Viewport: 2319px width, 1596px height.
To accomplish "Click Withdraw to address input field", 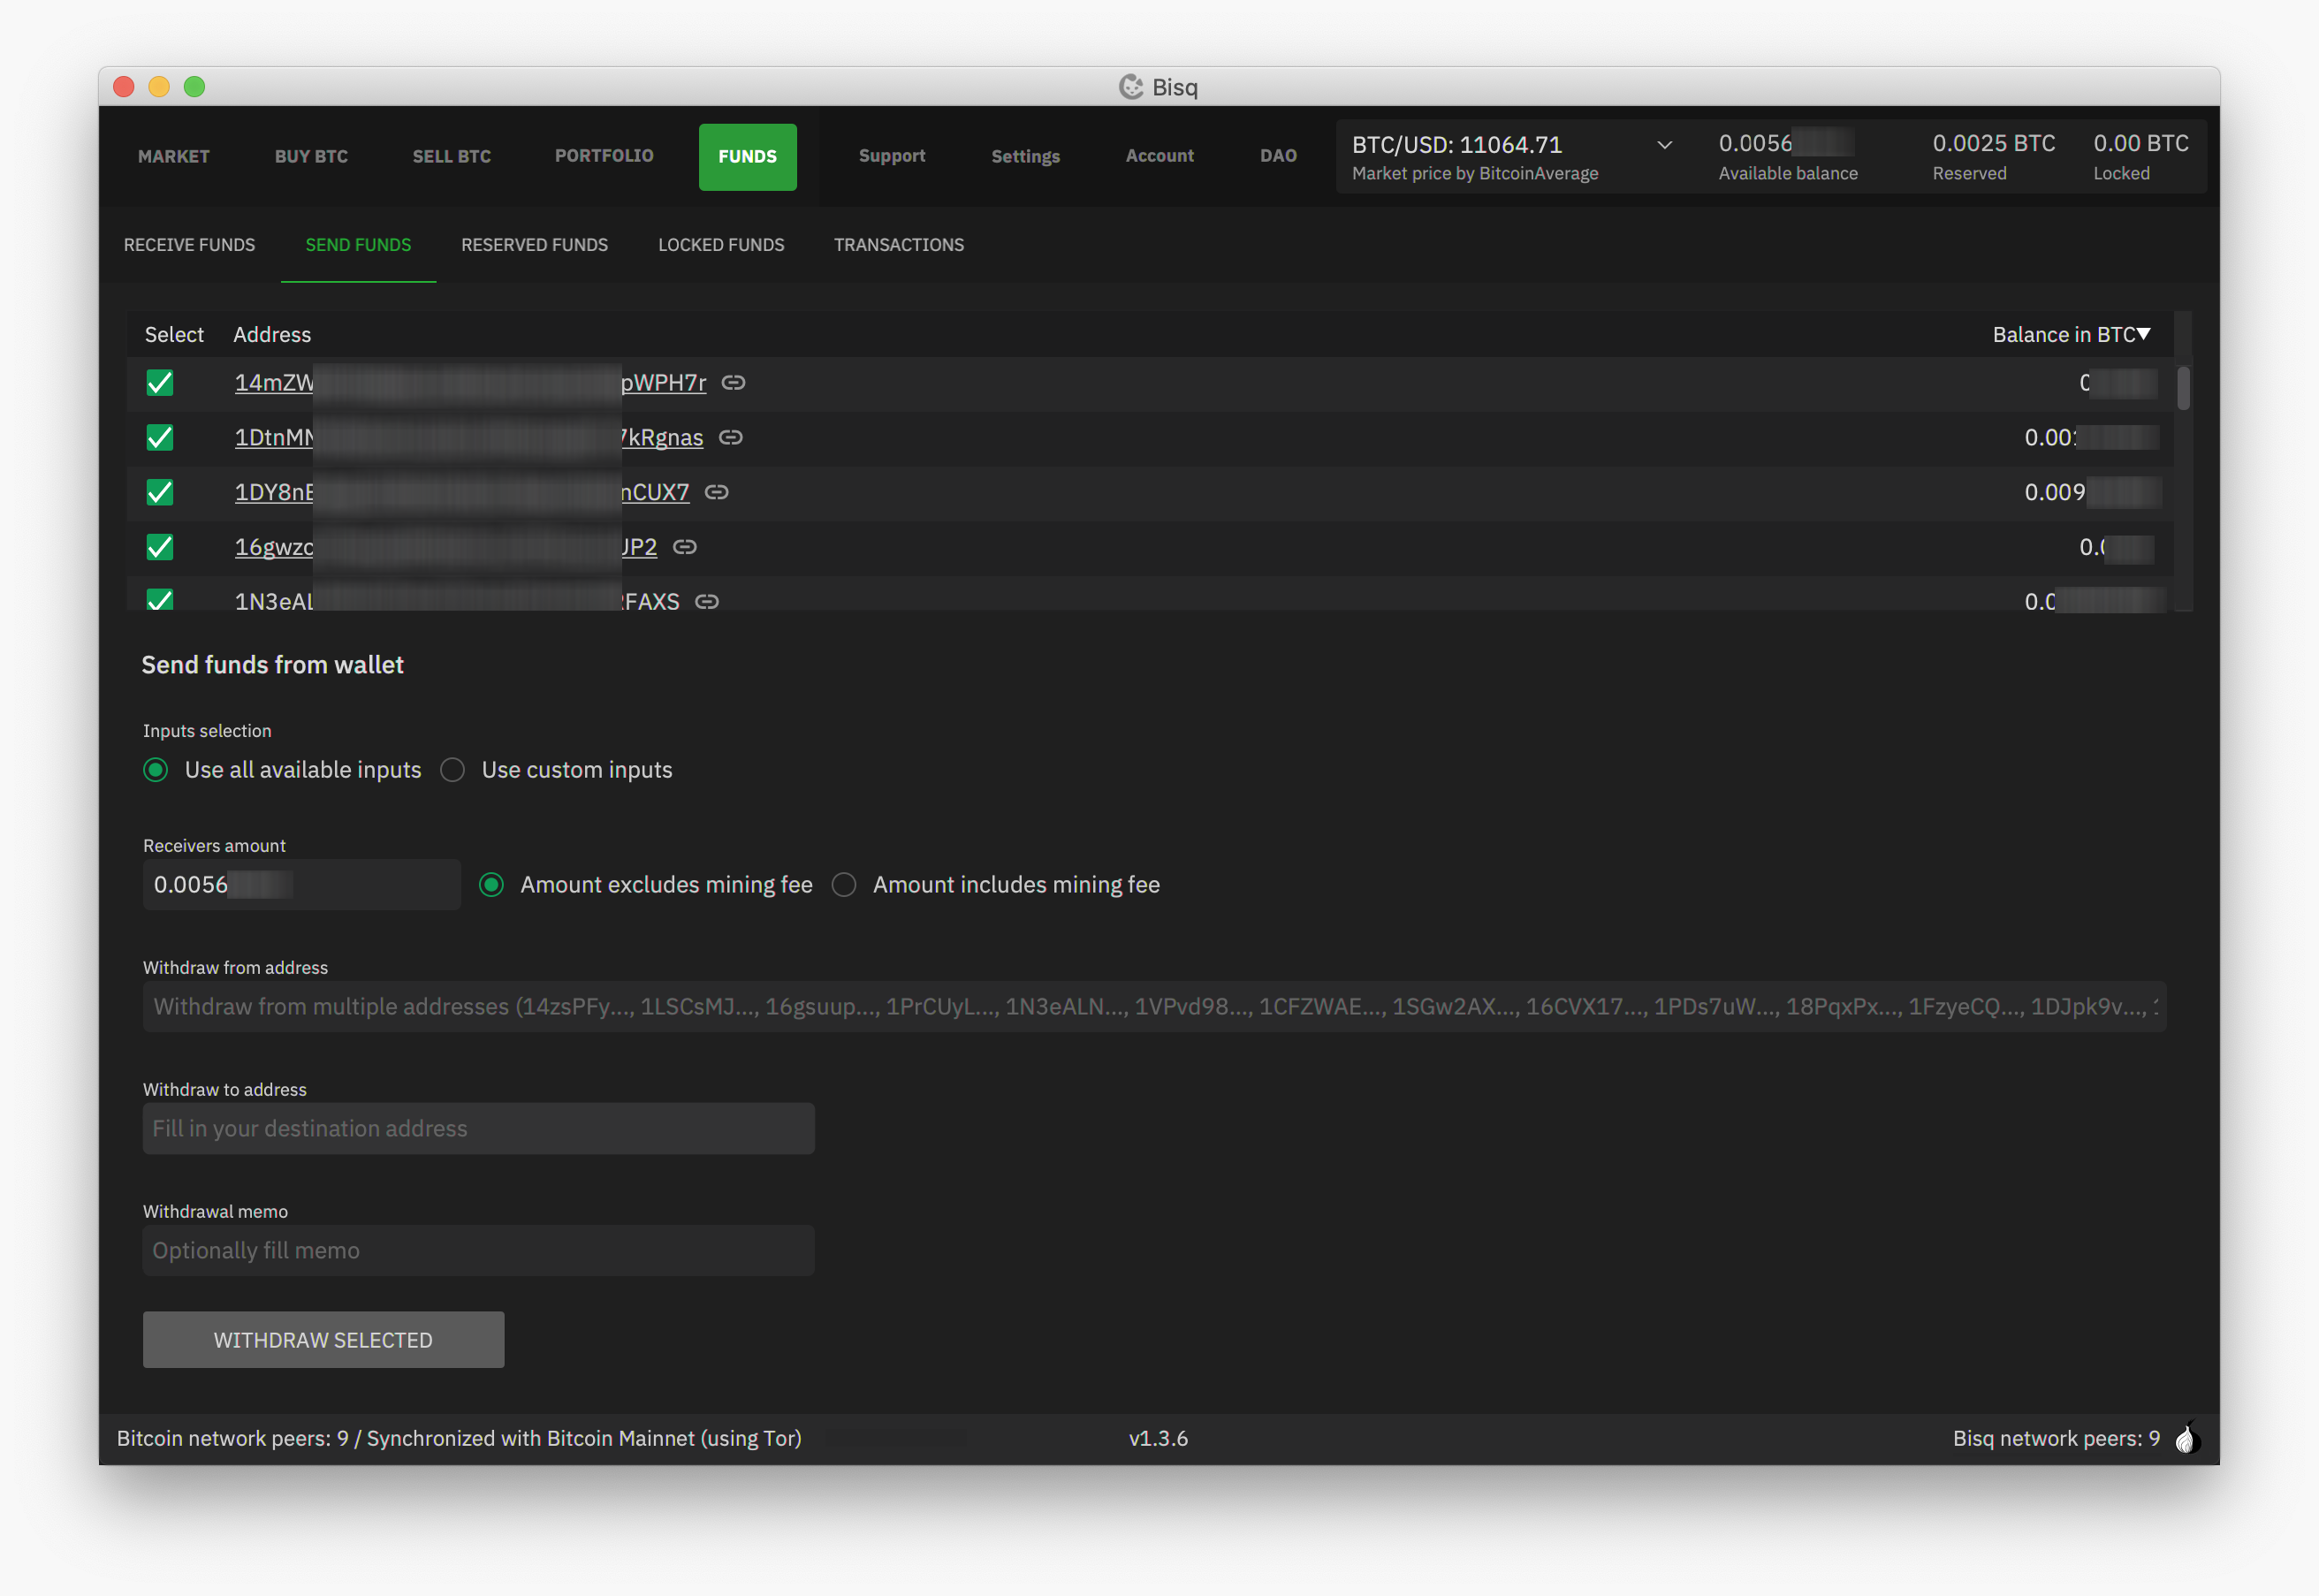I will pyautogui.click(x=478, y=1129).
